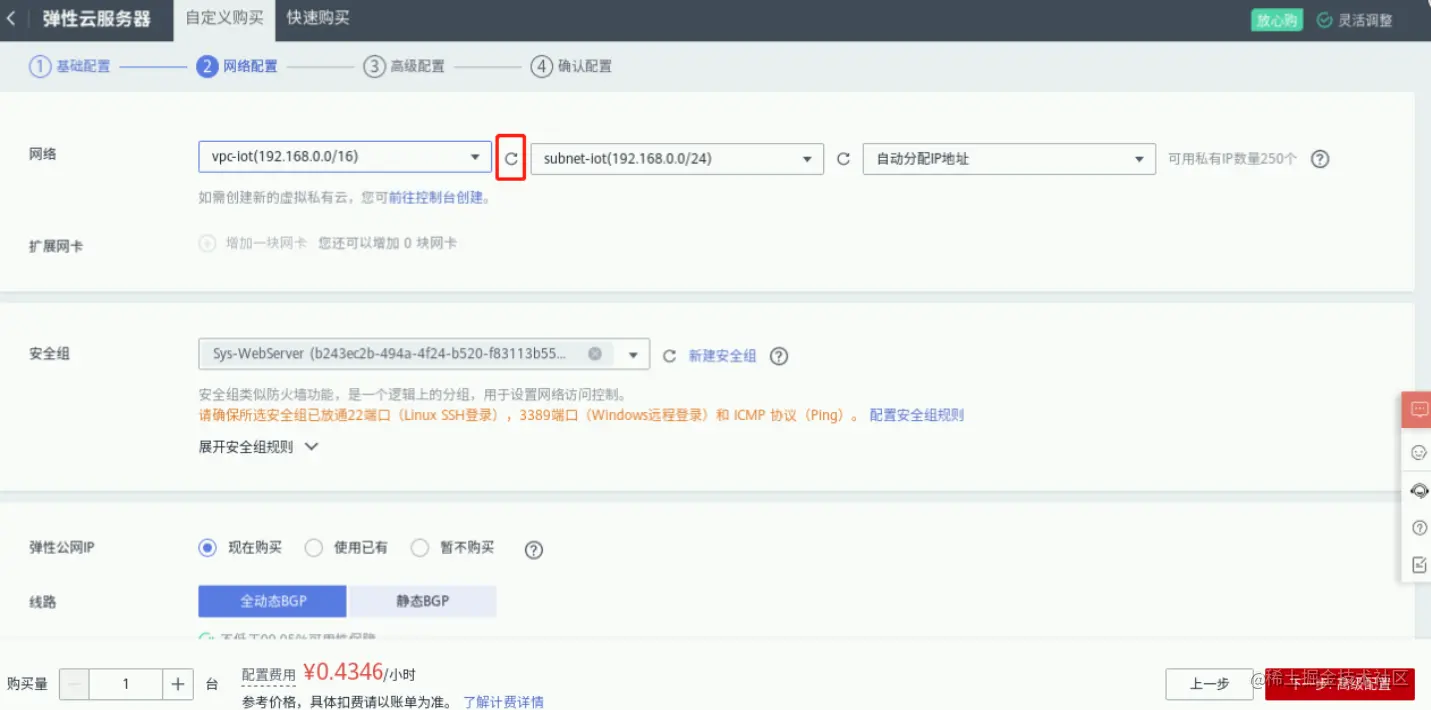Viewport: 1431px width, 710px height.
Task: Click 上一步 button
Action: click(x=1209, y=684)
